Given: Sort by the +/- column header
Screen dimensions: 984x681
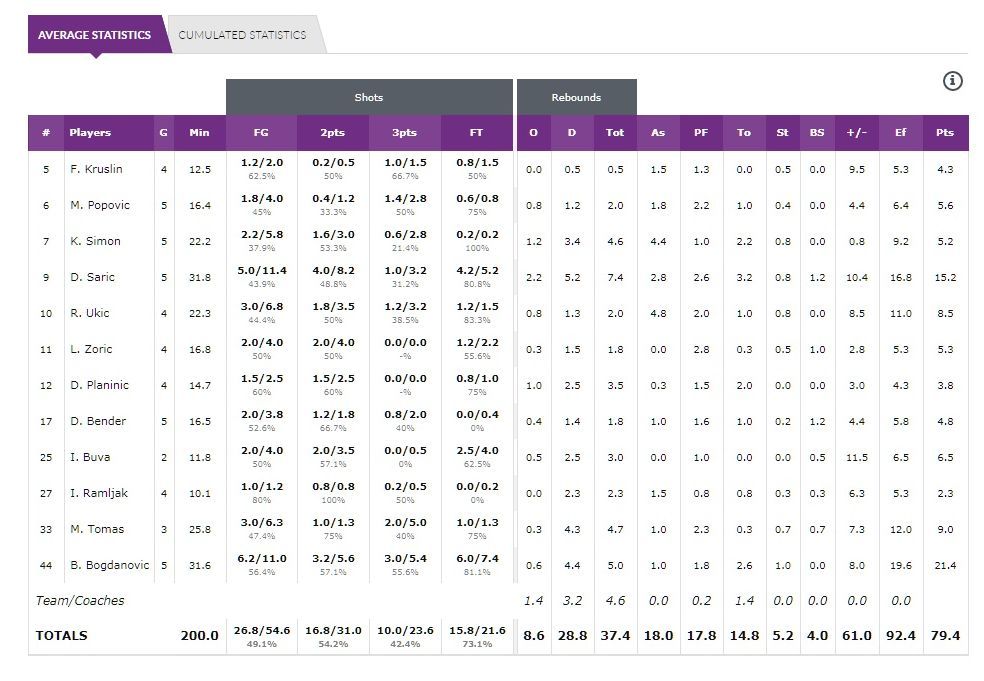Looking at the screenshot, I should click(x=856, y=133).
